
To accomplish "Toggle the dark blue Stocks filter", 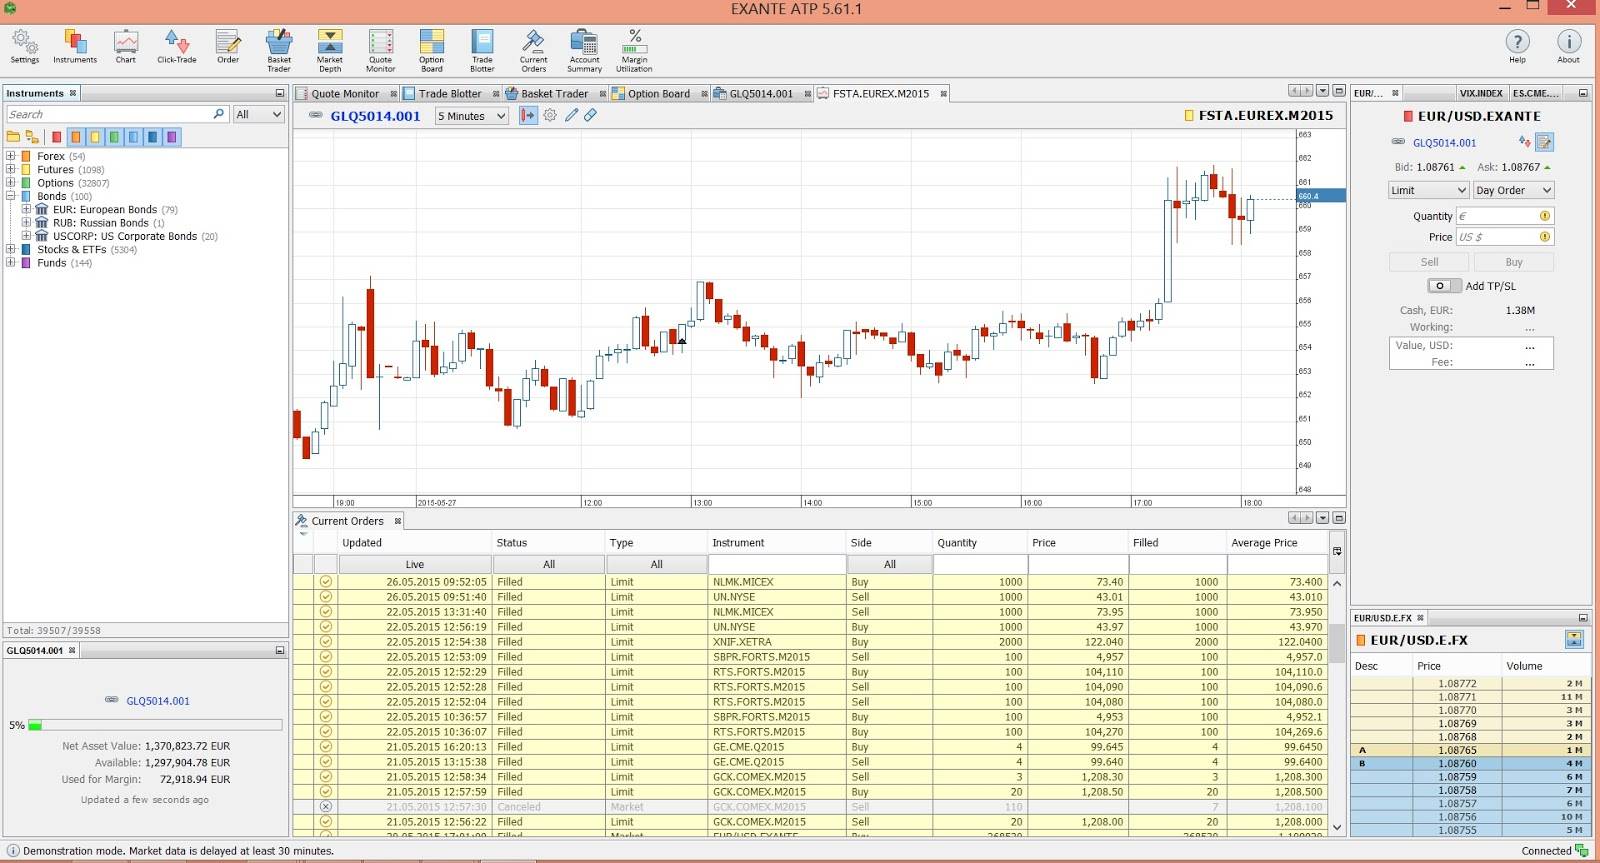I will pos(152,137).
